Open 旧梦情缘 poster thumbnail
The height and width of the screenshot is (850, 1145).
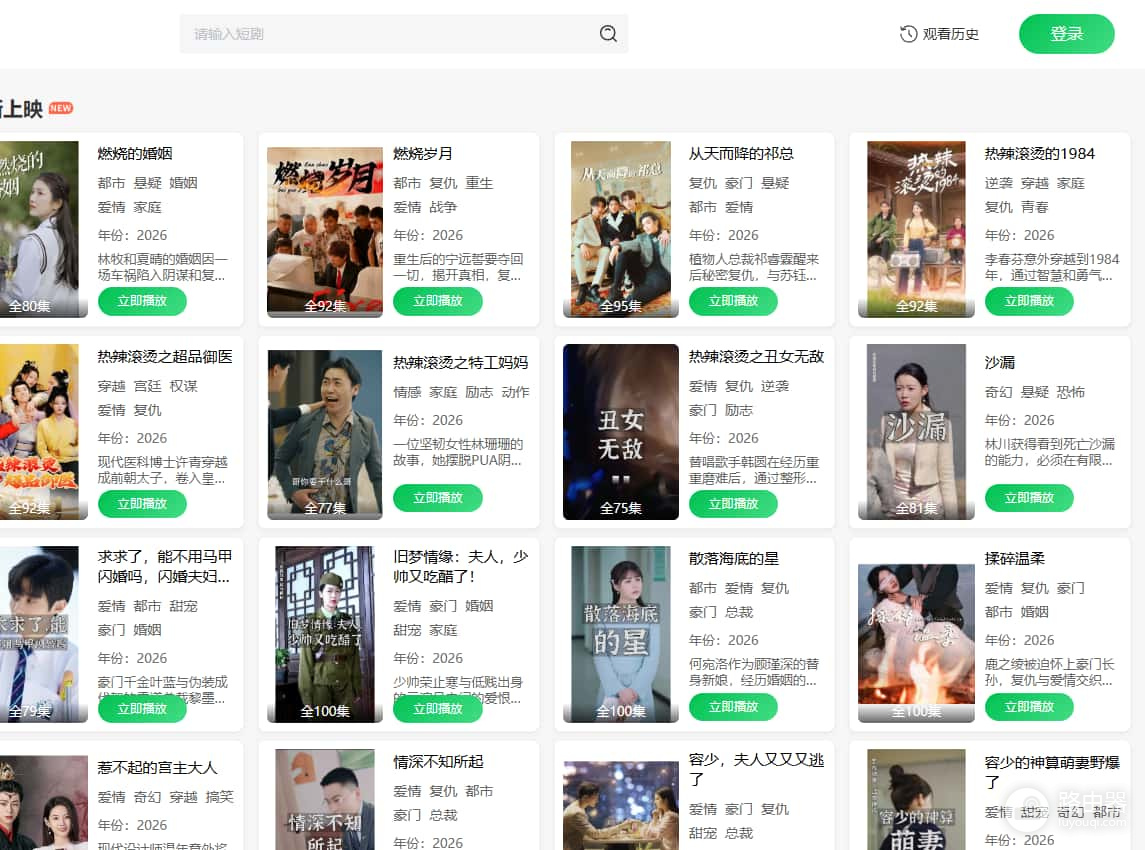point(325,635)
